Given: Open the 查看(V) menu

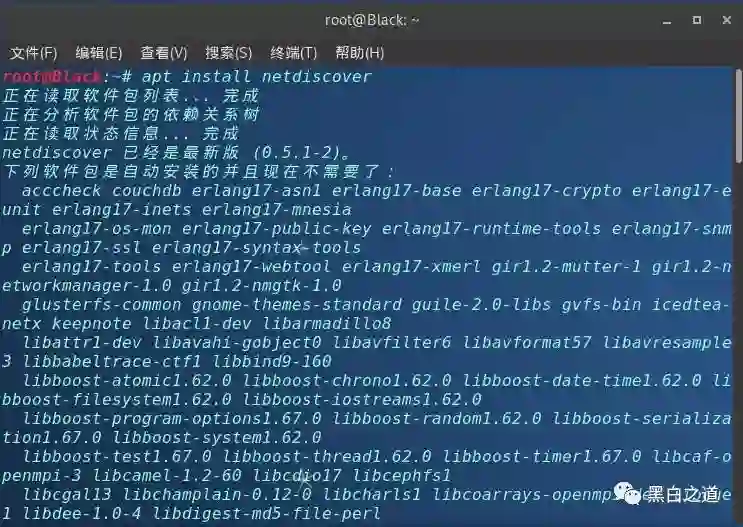Looking at the screenshot, I should tap(164, 53).
